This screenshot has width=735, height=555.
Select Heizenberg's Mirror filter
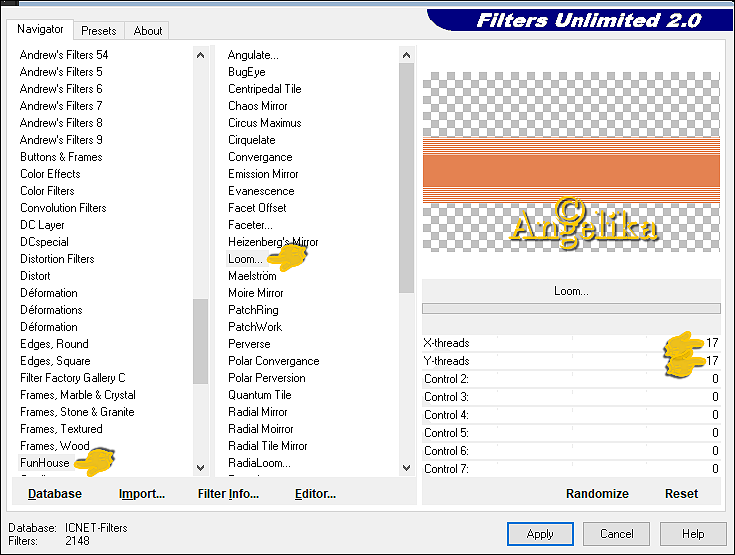273,242
